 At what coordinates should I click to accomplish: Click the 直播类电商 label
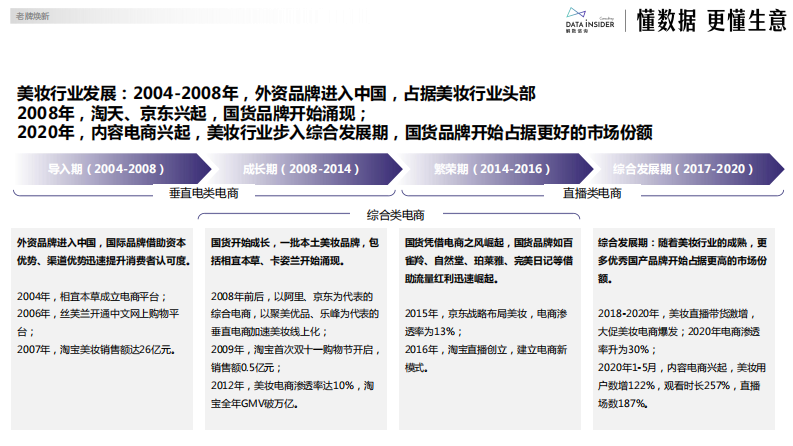[x=592, y=193]
